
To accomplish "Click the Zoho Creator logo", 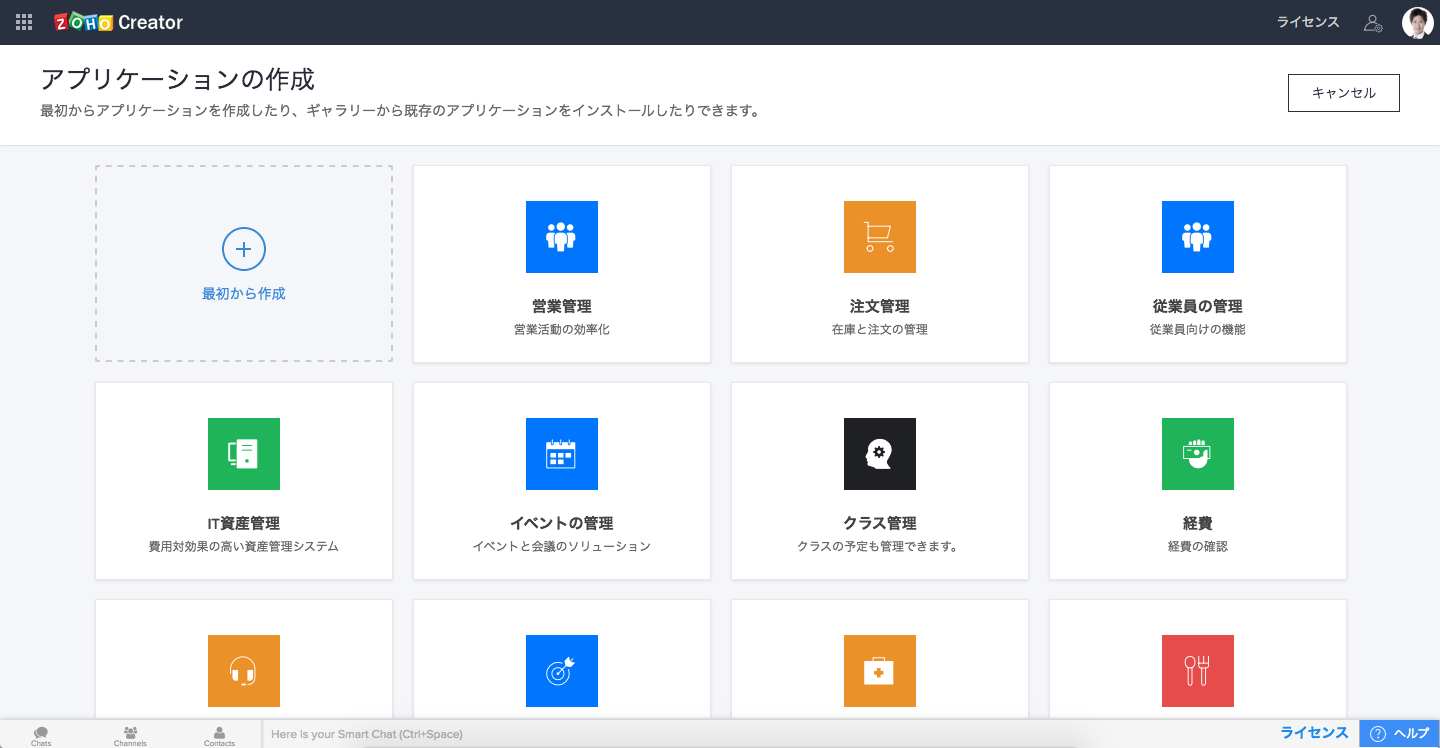I will [118, 22].
